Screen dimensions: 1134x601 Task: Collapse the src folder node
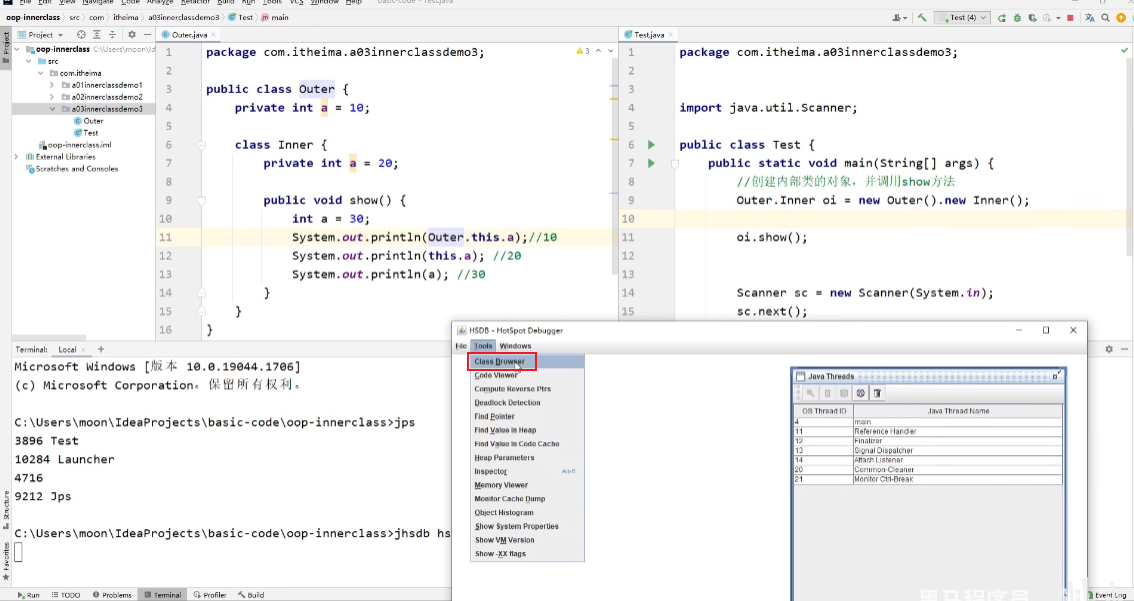(x=29, y=61)
